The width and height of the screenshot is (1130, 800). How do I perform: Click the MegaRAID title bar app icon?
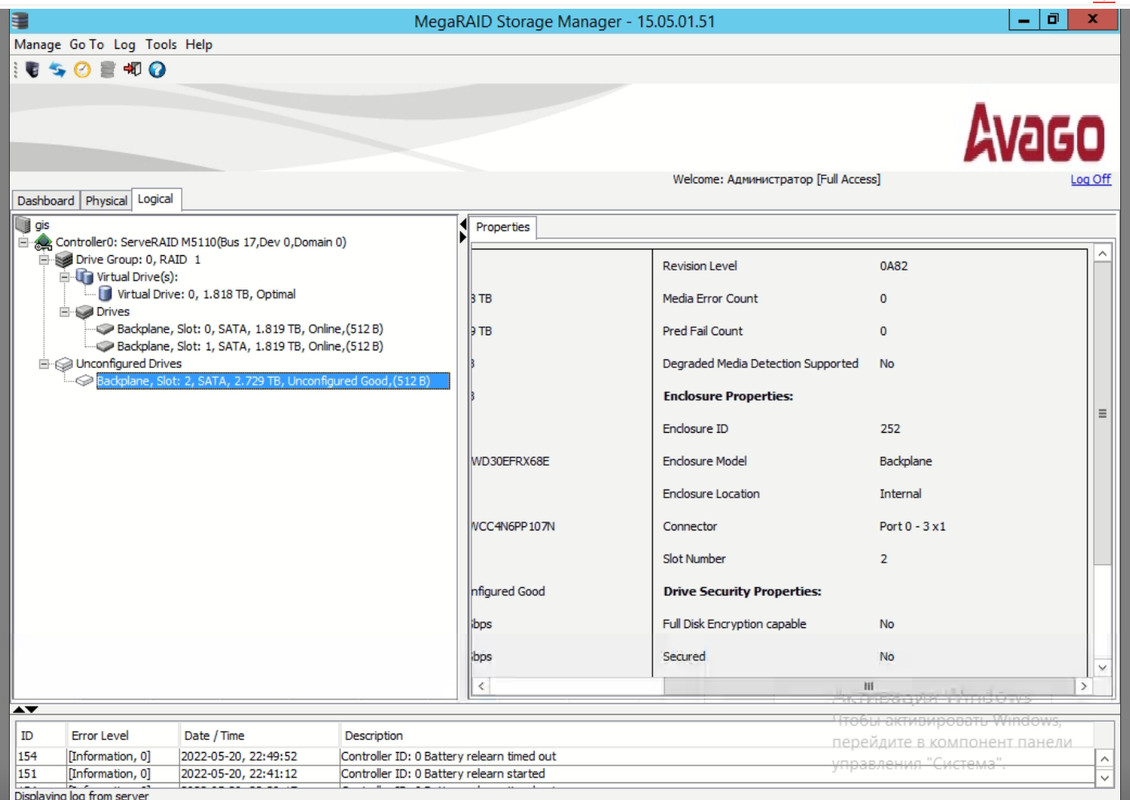[x=20, y=20]
